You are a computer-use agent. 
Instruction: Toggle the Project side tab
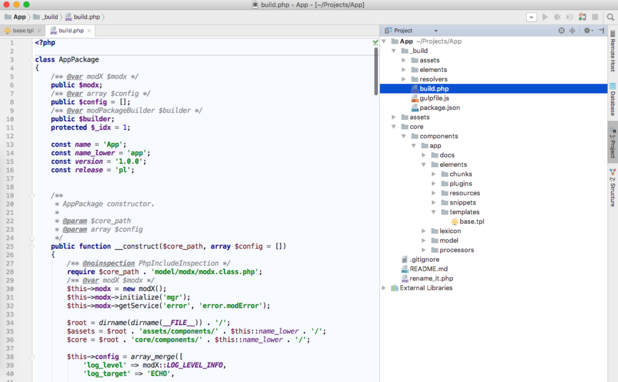(x=613, y=142)
